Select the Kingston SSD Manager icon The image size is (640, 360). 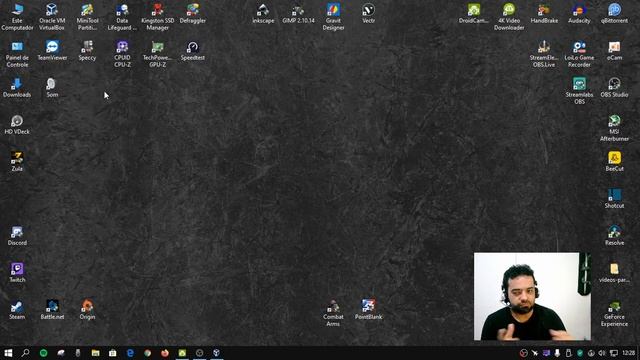coord(158,17)
